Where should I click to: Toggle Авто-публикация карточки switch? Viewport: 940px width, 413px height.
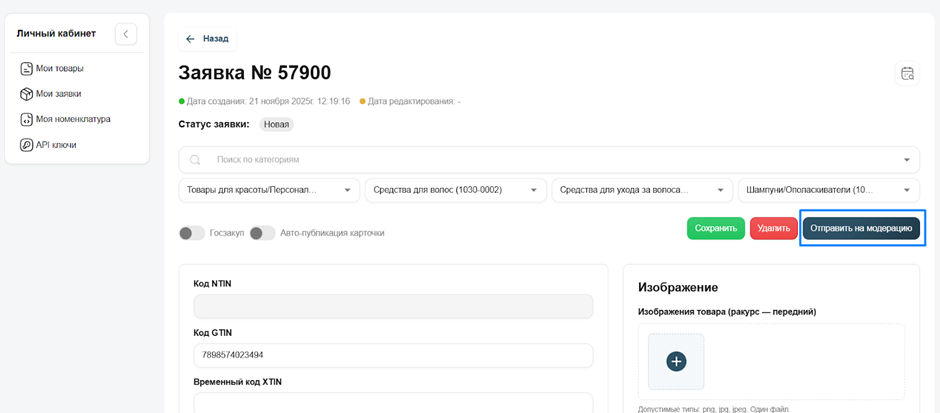pos(262,233)
